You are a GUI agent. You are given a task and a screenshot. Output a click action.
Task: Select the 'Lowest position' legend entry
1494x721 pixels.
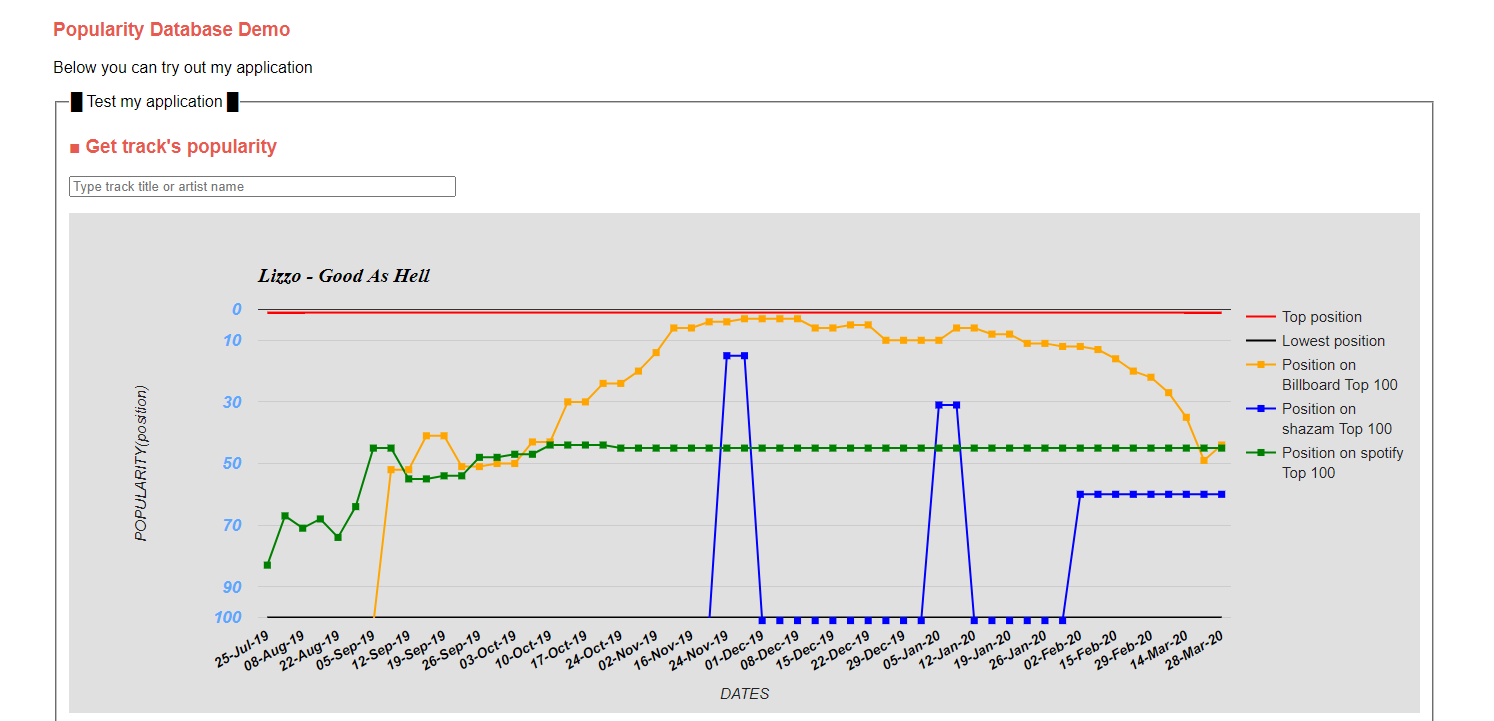(1315, 341)
